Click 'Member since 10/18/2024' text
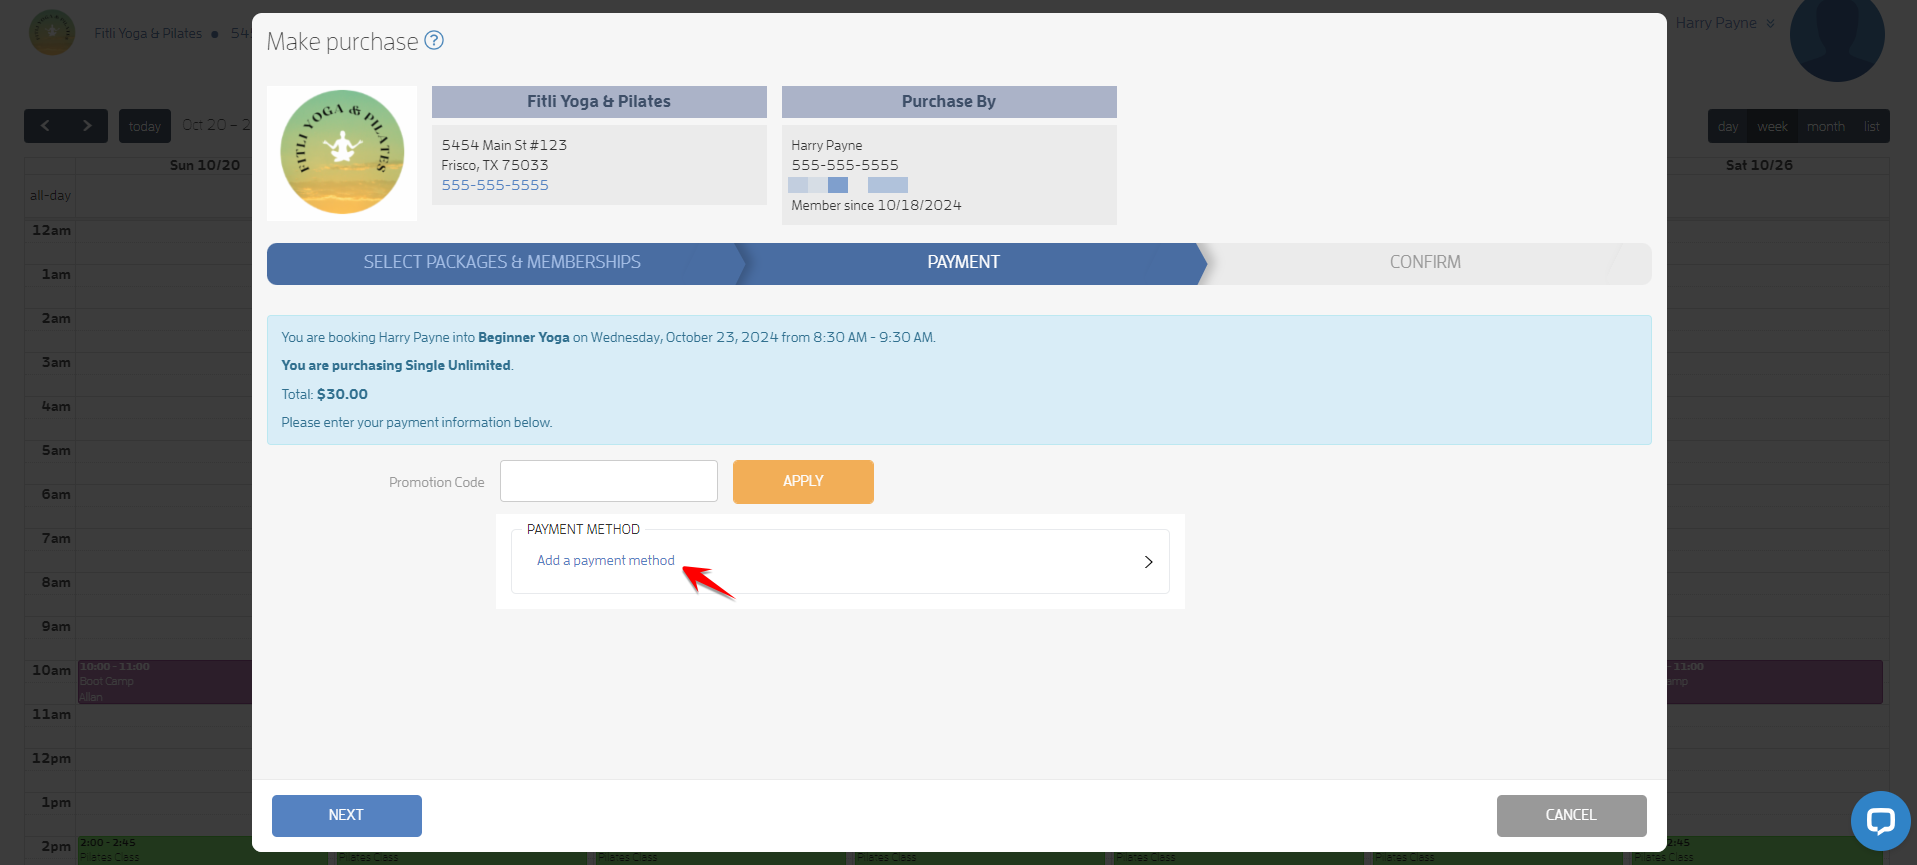This screenshot has height=865, width=1917. pos(876,205)
